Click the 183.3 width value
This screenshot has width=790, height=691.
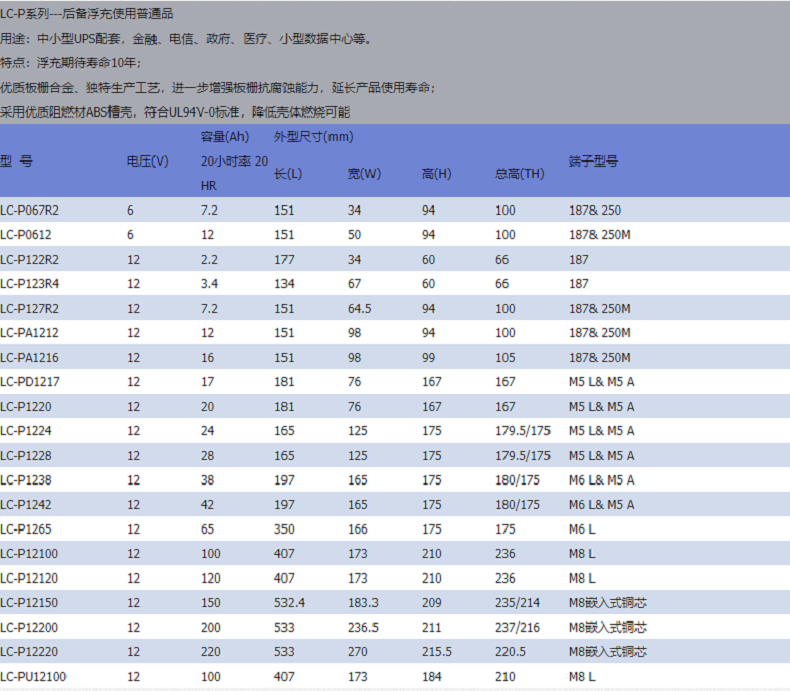(363, 603)
